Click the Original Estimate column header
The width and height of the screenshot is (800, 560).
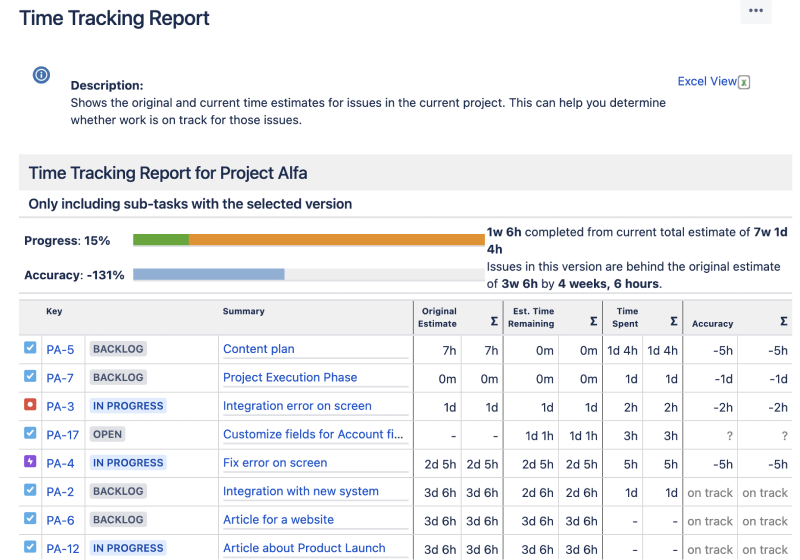438,317
